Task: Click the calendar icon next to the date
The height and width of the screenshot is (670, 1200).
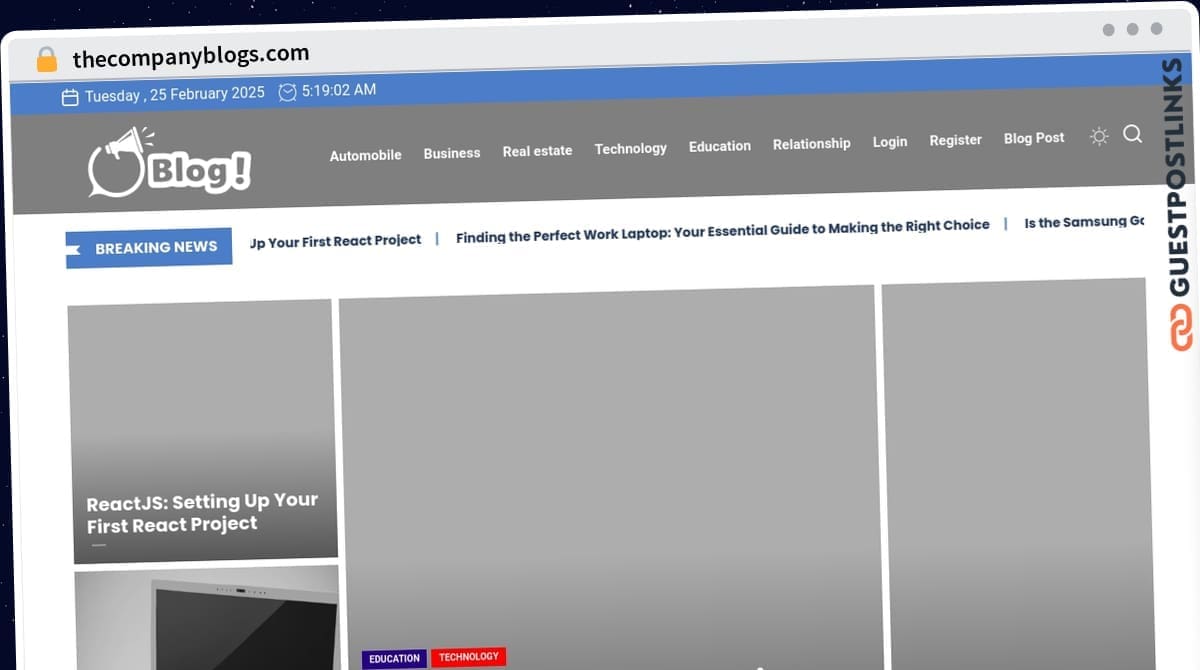Action: [x=70, y=97]
